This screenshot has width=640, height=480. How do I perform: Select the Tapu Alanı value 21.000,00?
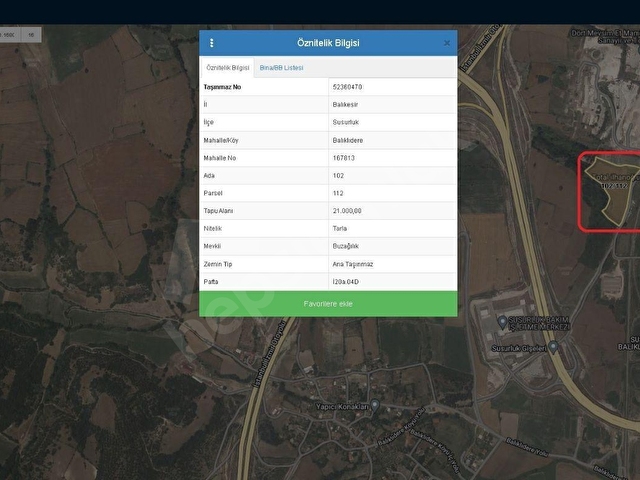click(347, 211)
